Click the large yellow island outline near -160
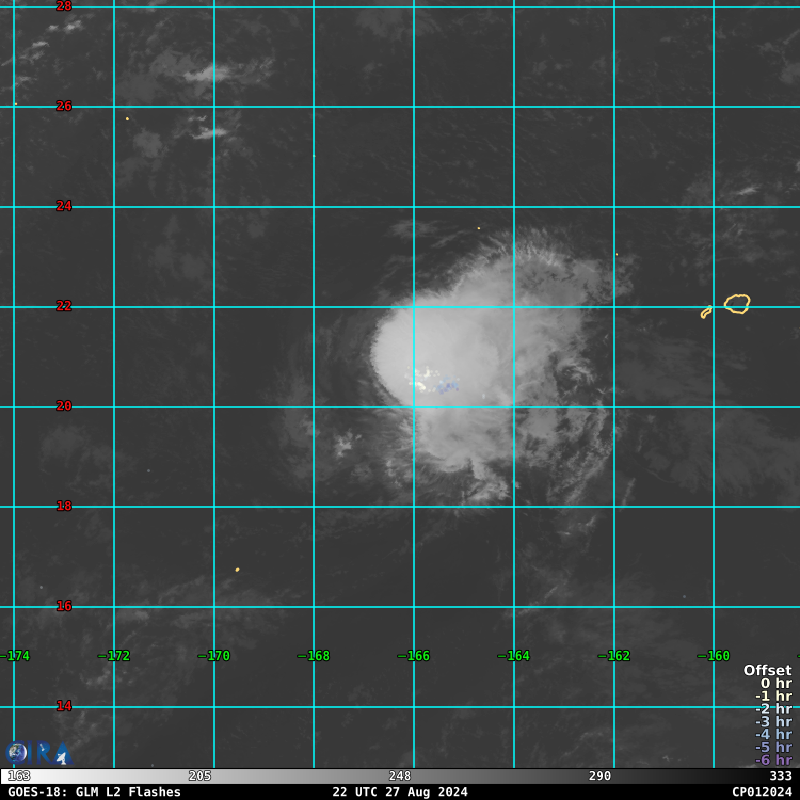The width and height of the screenshot is (800, 800). click(x=737, y=304)
